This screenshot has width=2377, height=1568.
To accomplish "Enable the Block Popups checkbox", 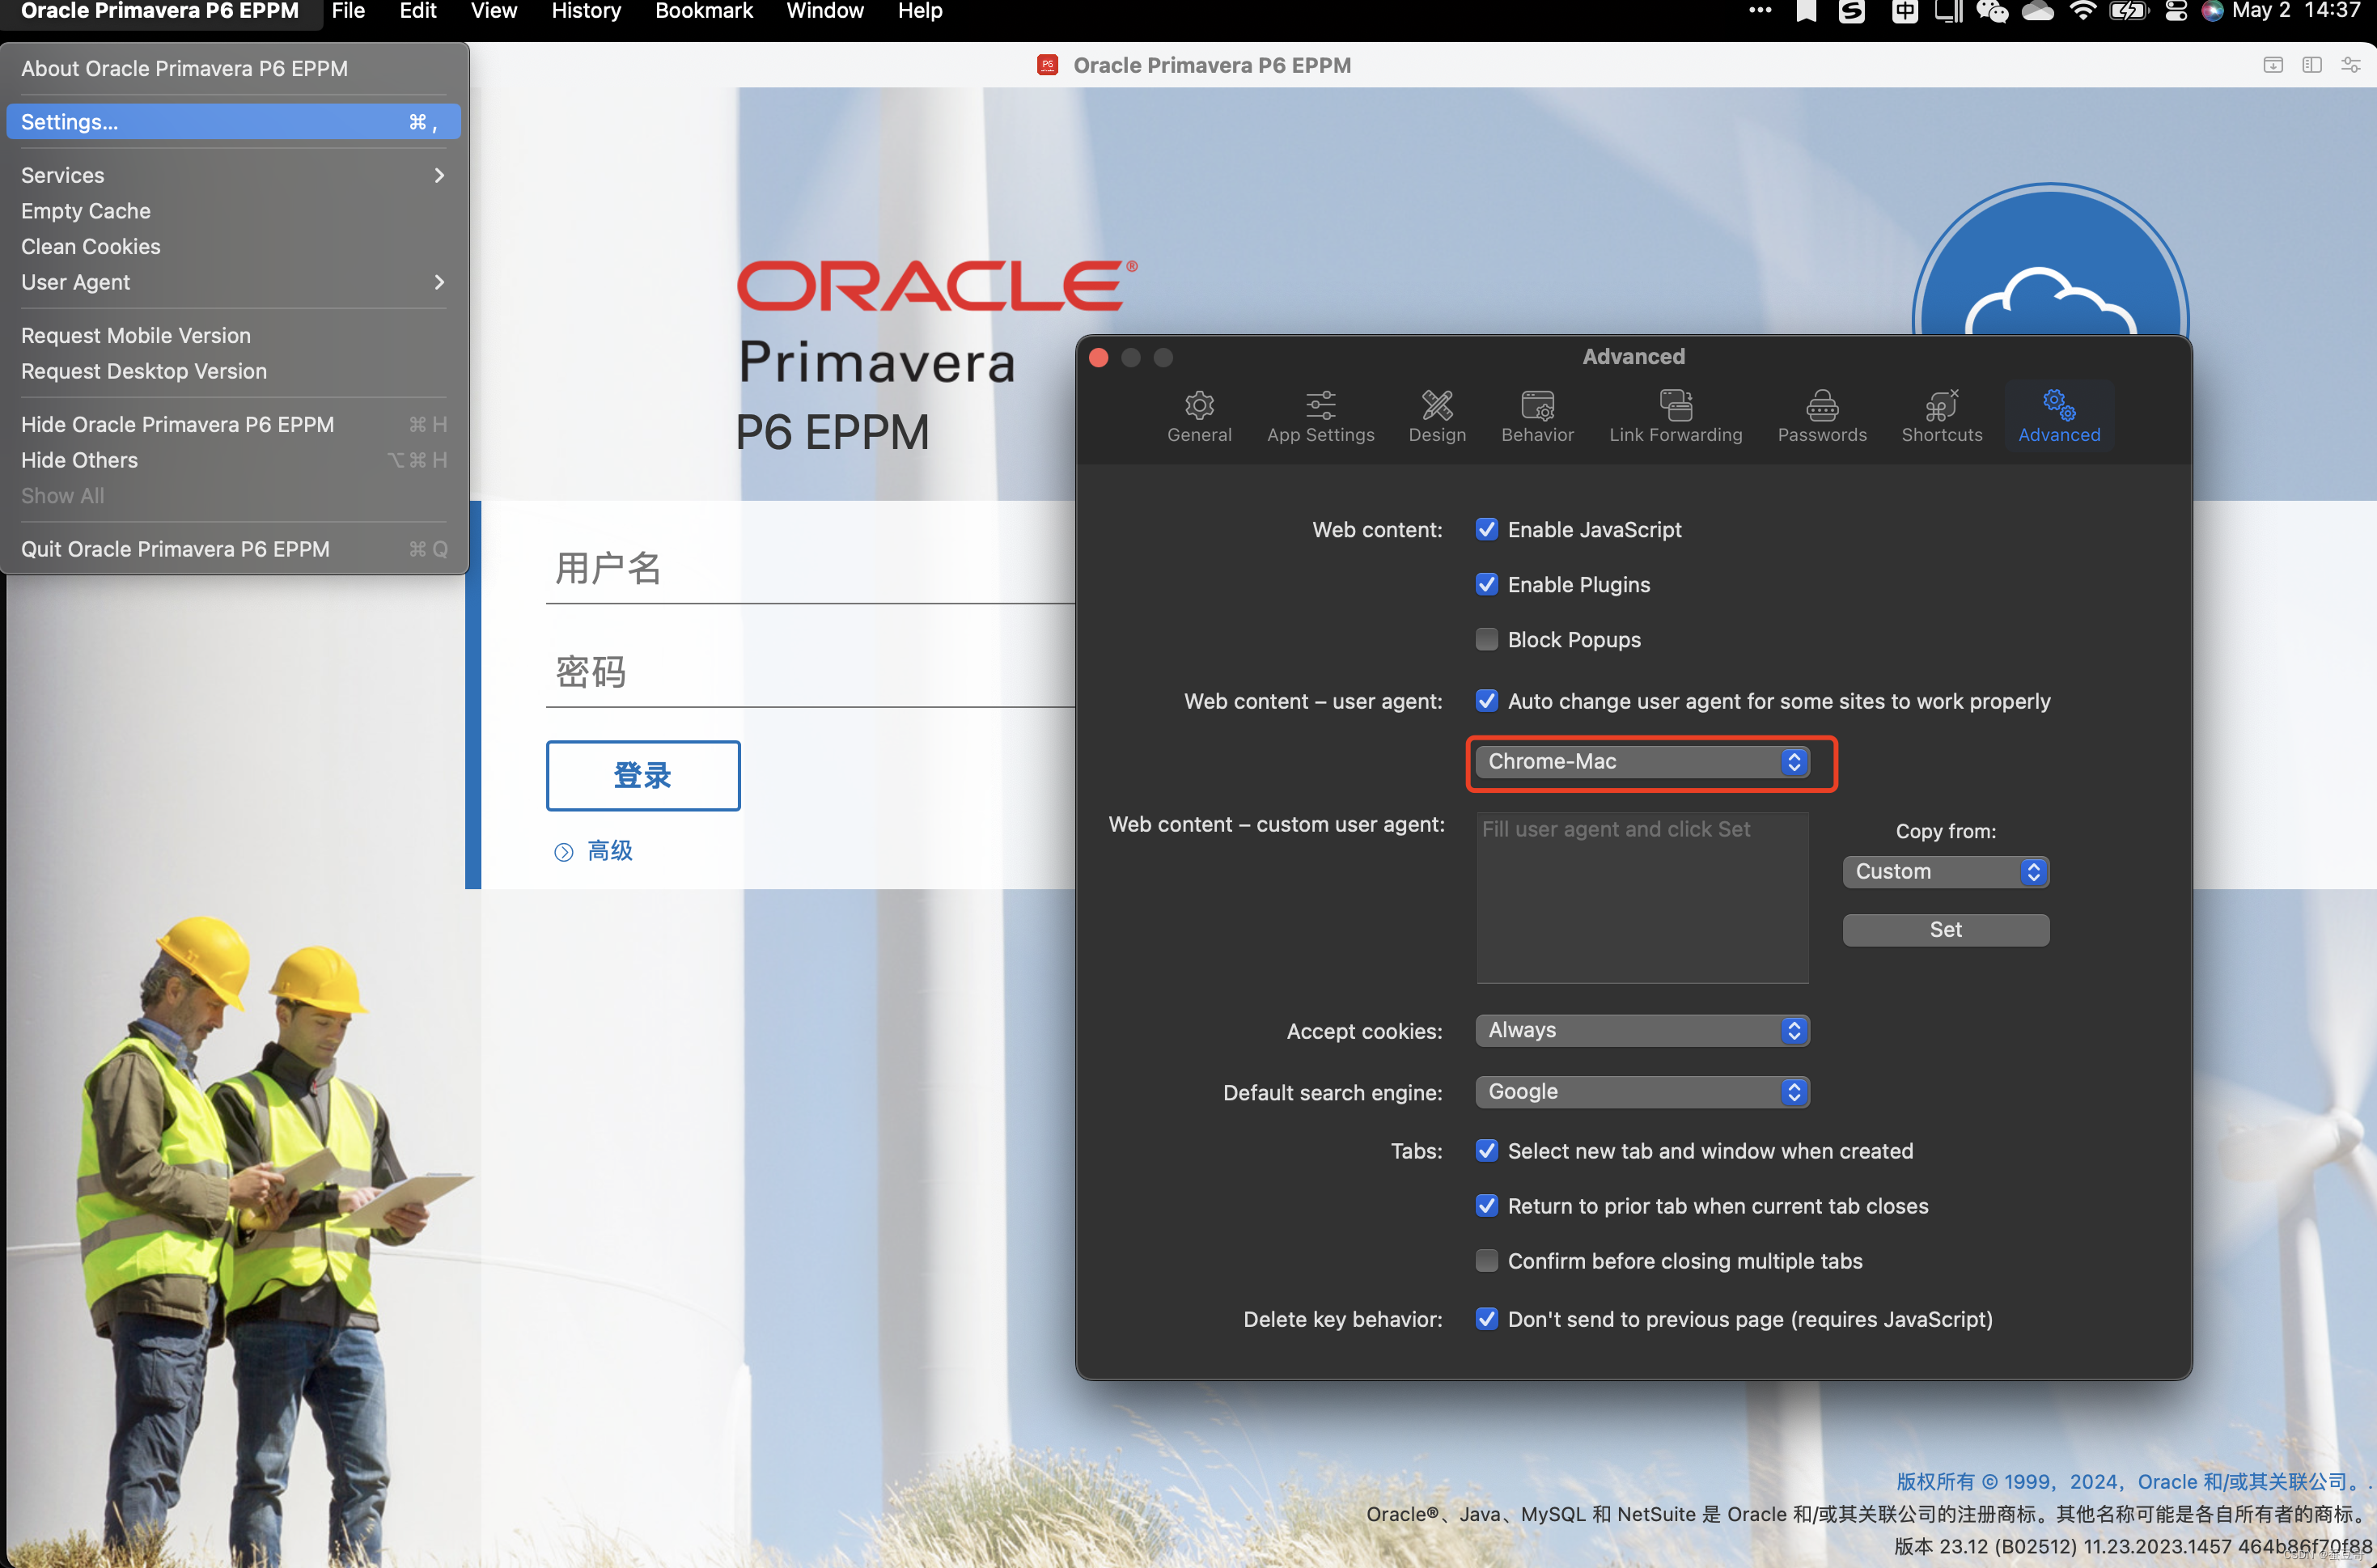I will click(x=1486, y=639).
